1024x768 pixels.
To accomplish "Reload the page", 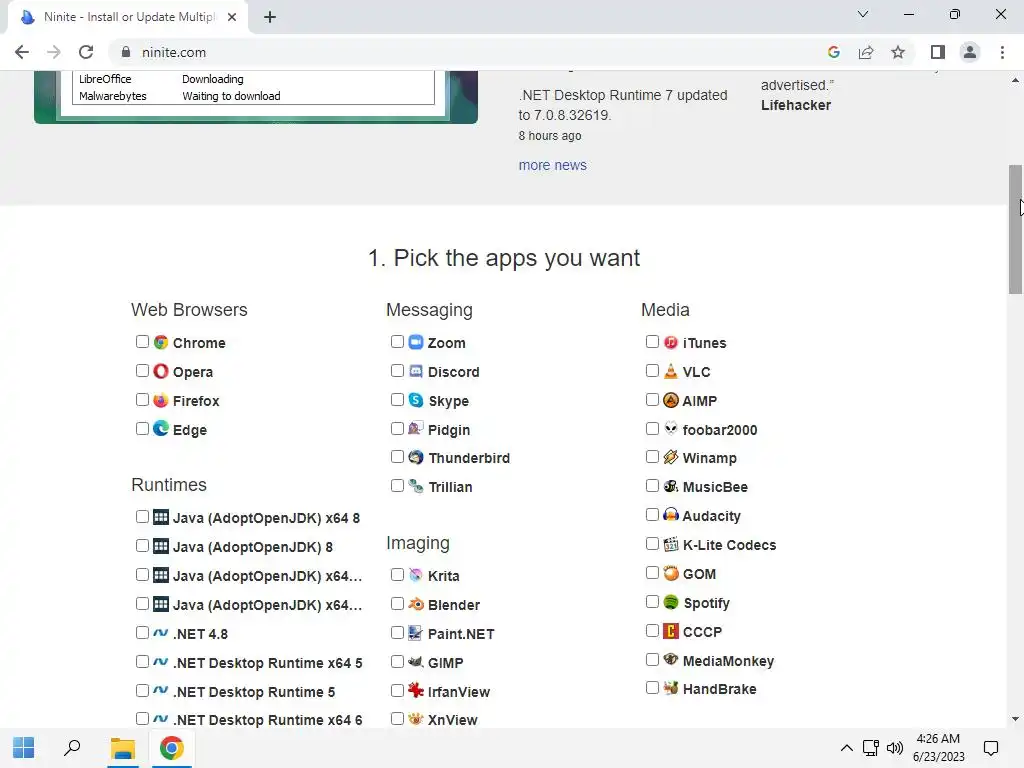I will 86,52.
